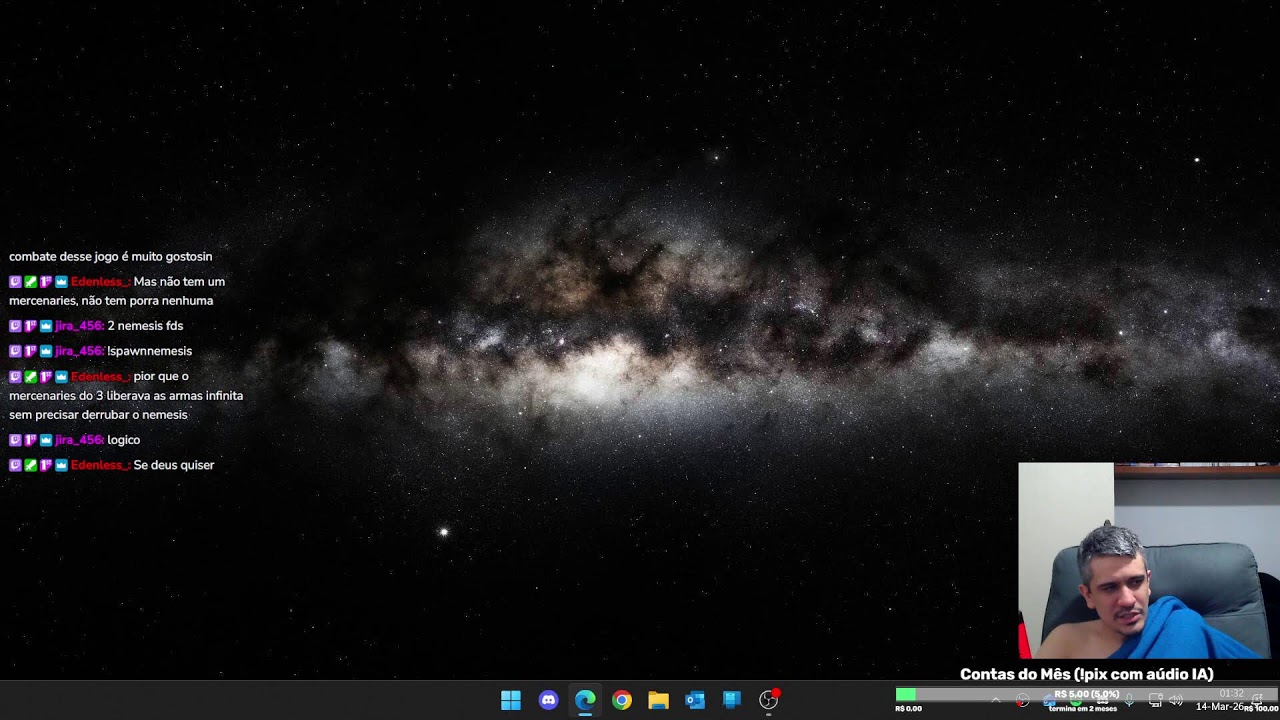1280x720 pixels.
Task: Open Outlook from the taskbar
Action: click(x=695, y=700)
